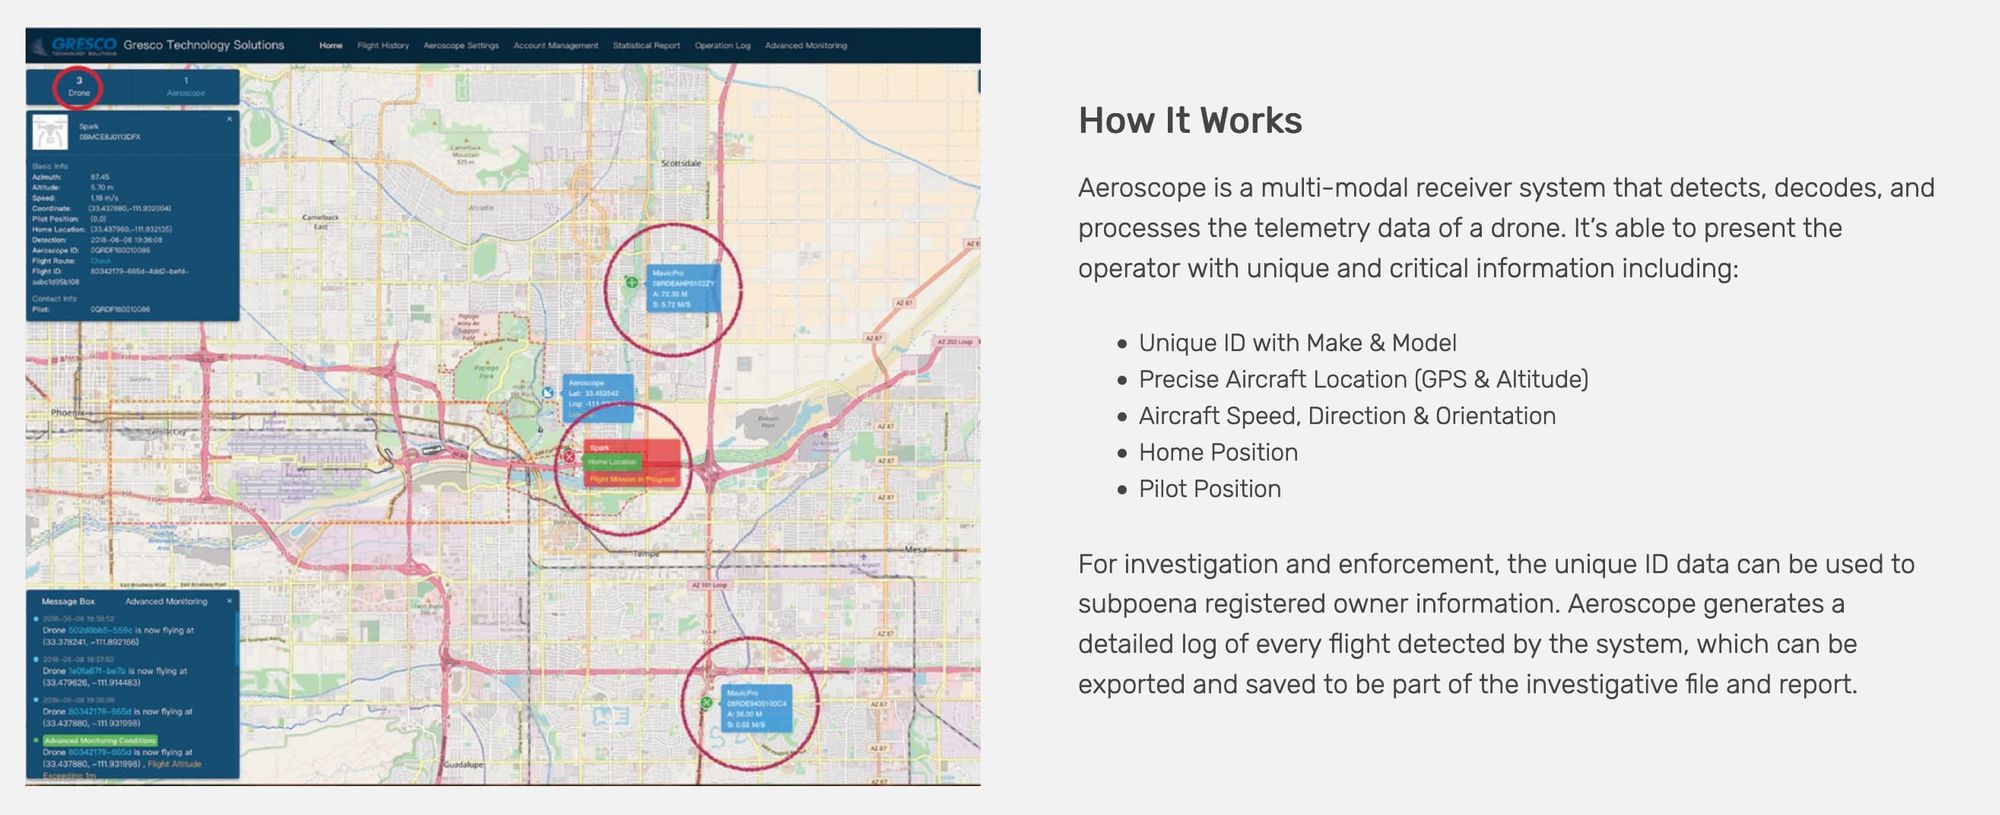This screenshot has width=2000, height=815.
Task: Switch to the Message Box tab
Action: 68,601
